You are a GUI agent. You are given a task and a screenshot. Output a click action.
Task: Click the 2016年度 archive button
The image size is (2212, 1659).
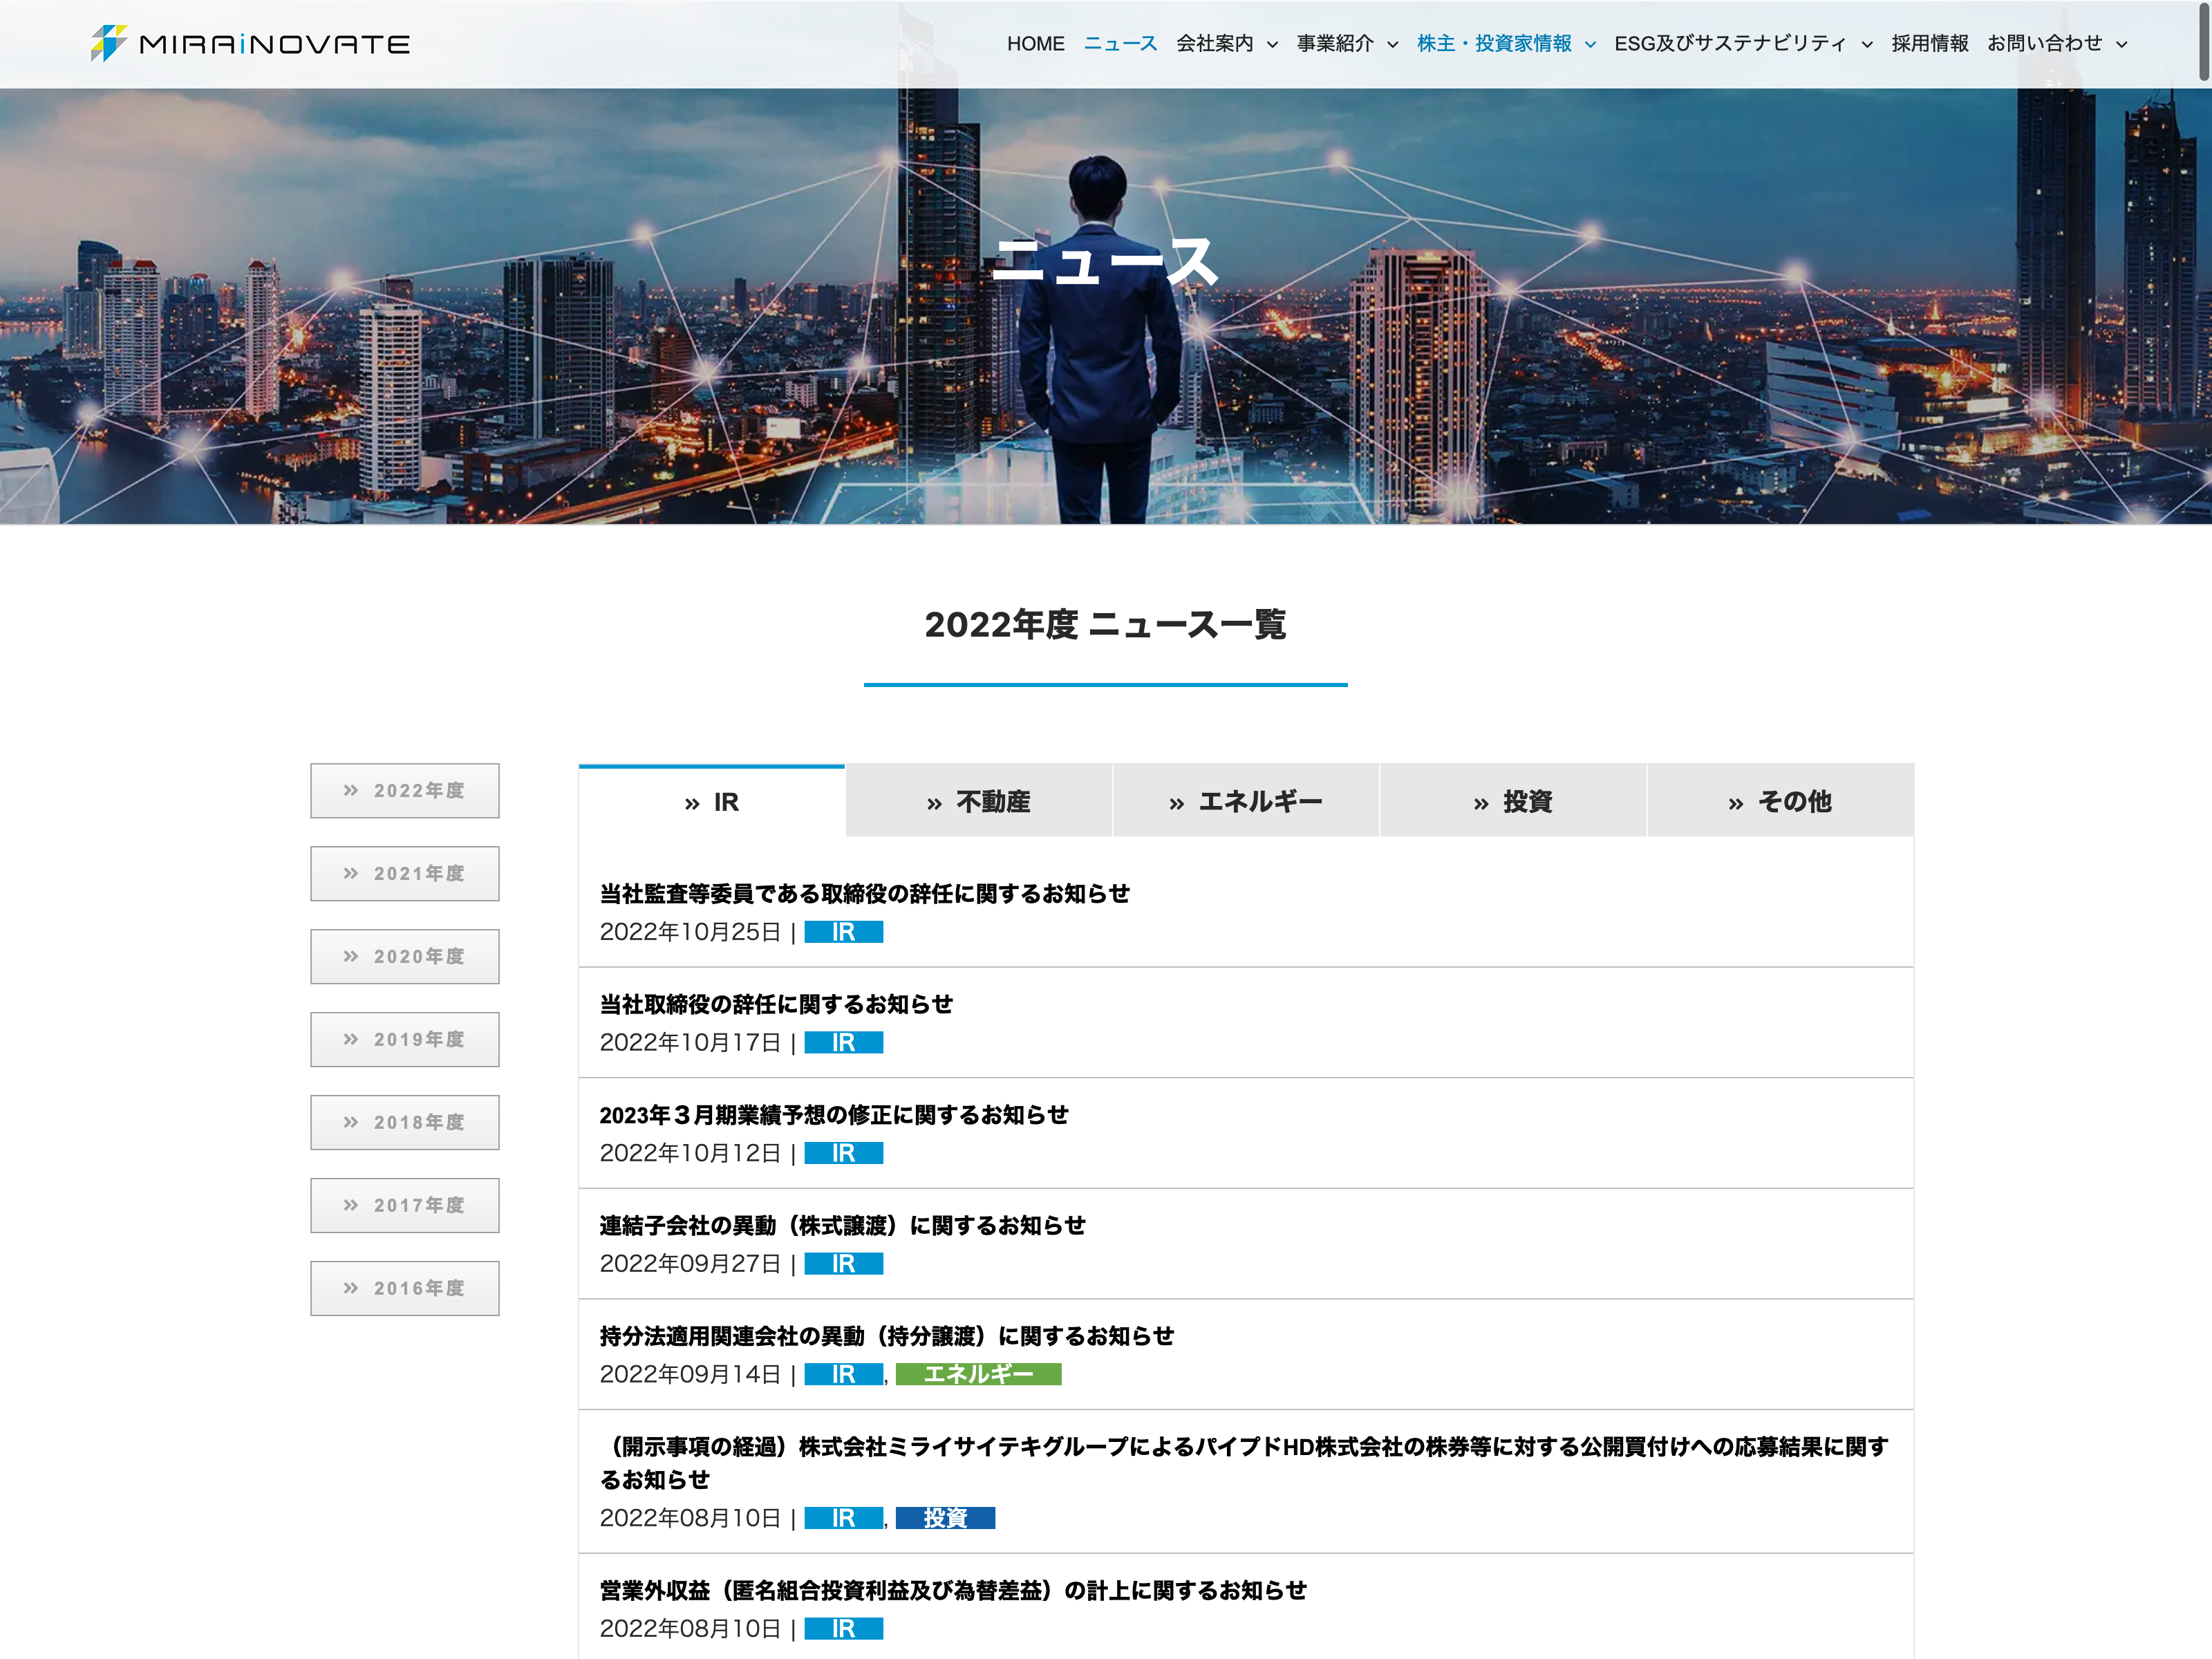click(x=404, y=1289)
